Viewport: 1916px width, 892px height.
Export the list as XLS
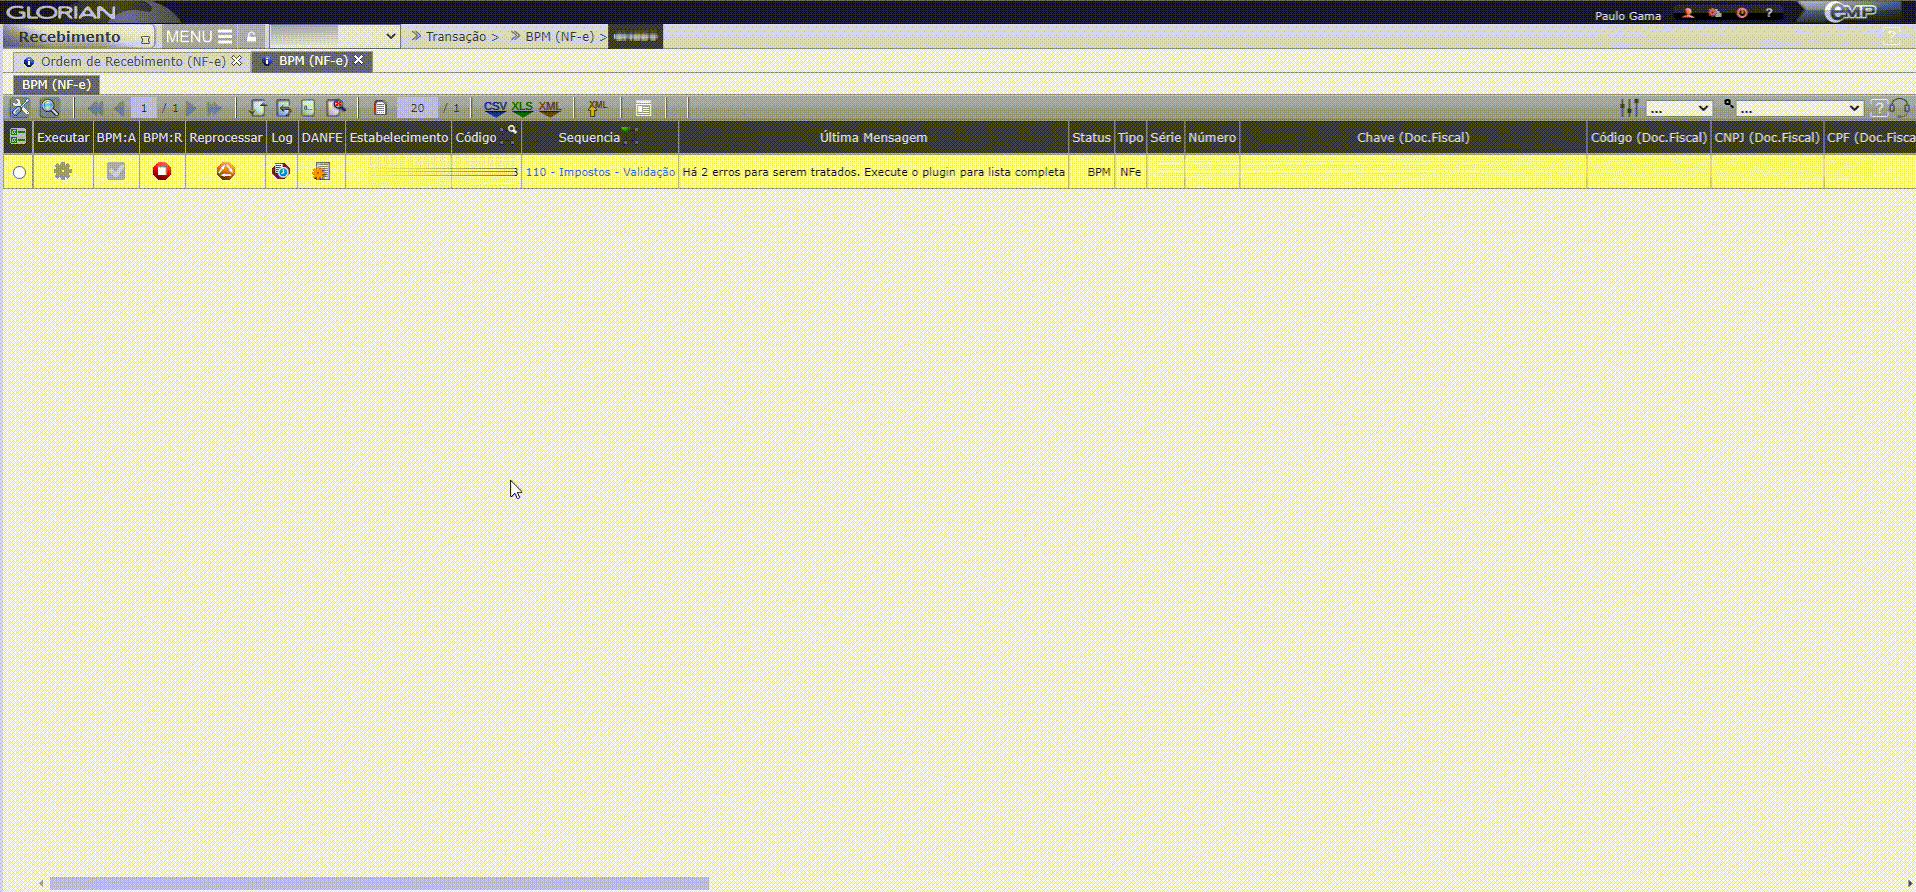[522, 108]
